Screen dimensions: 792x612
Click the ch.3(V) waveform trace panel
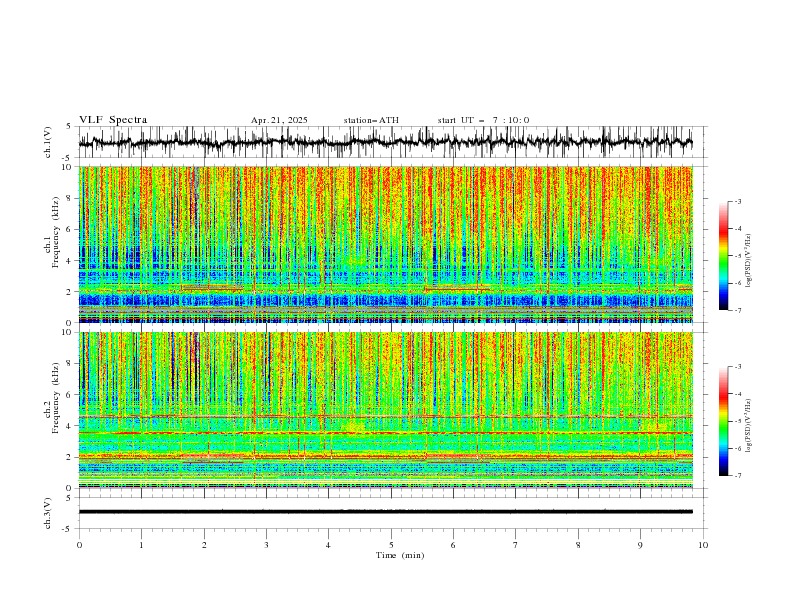[392, 513]
